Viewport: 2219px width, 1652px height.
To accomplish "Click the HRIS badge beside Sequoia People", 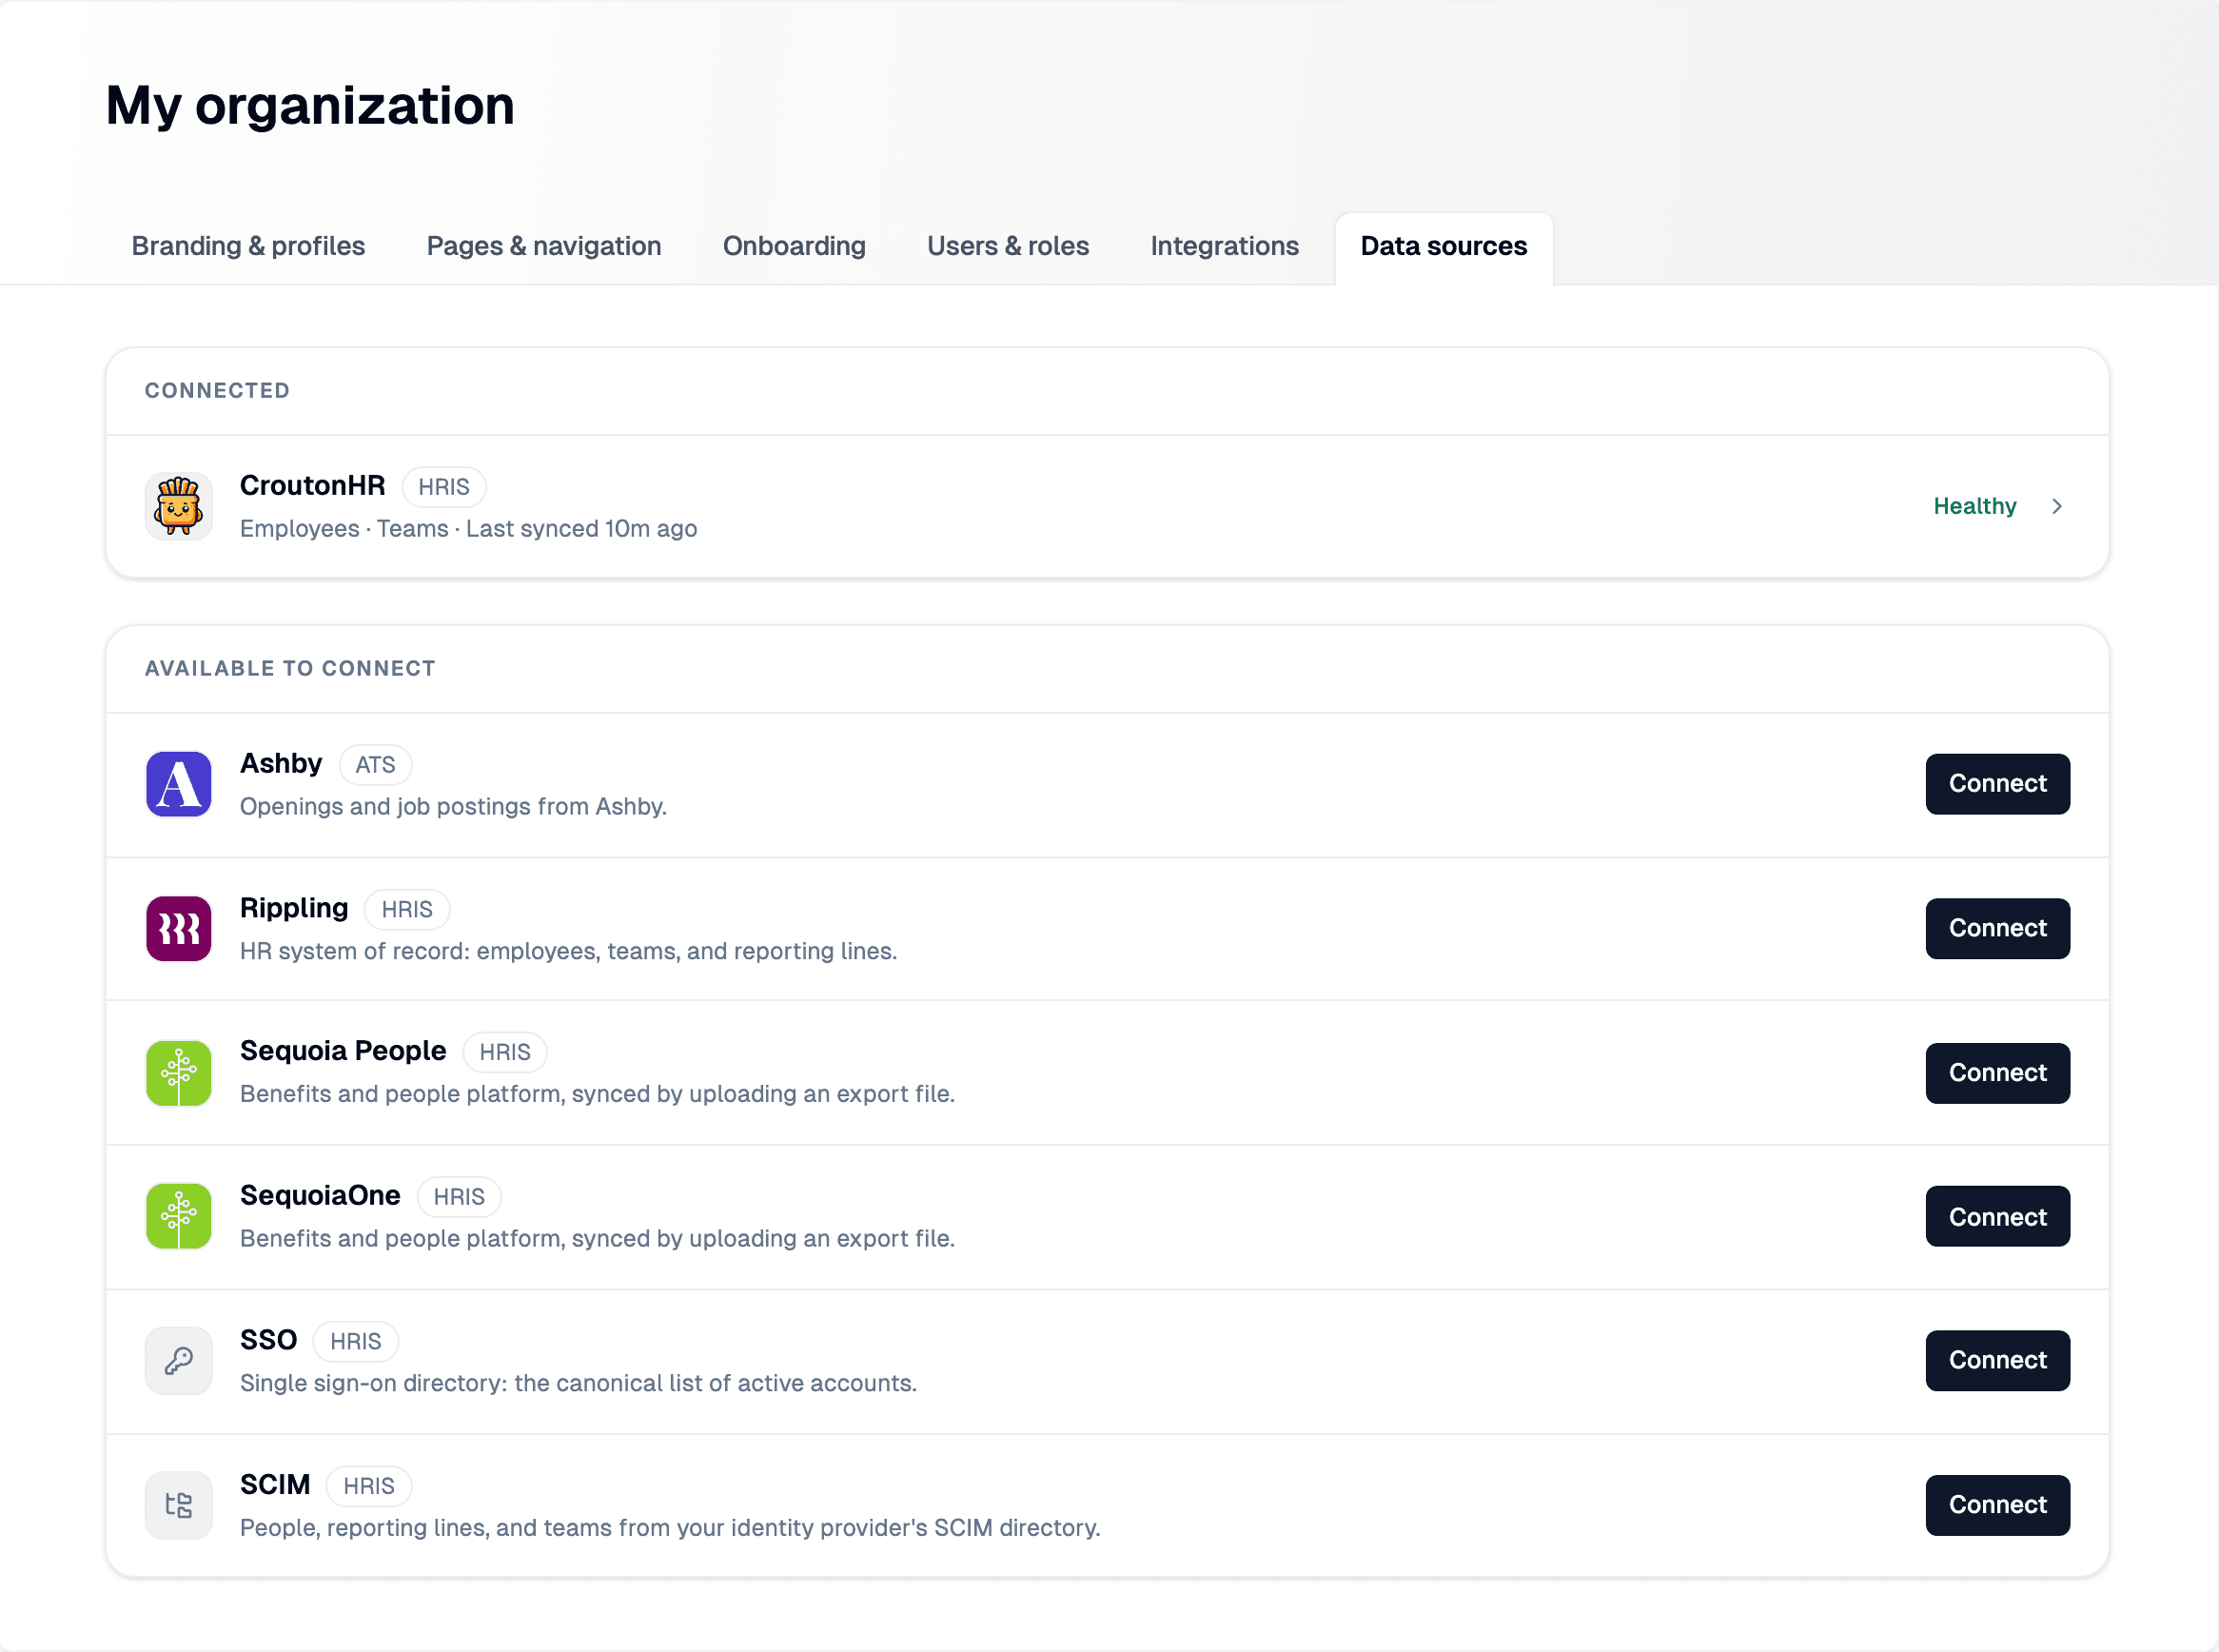I will [505, 1052].
